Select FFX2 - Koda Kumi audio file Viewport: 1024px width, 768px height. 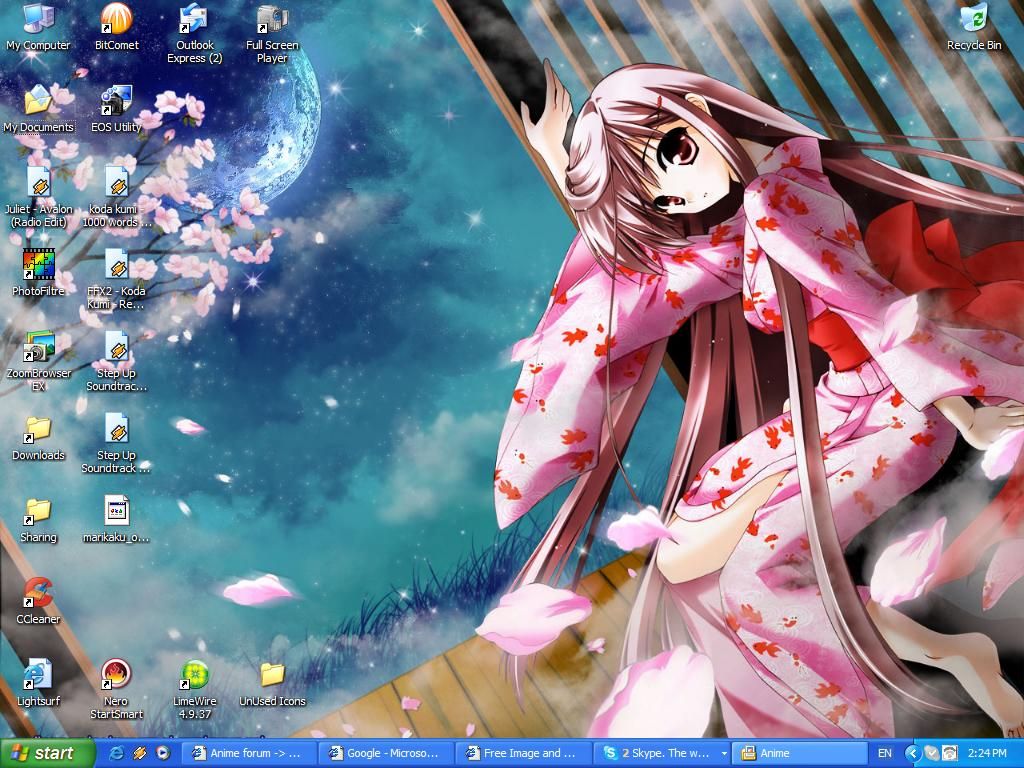[116, 280]
